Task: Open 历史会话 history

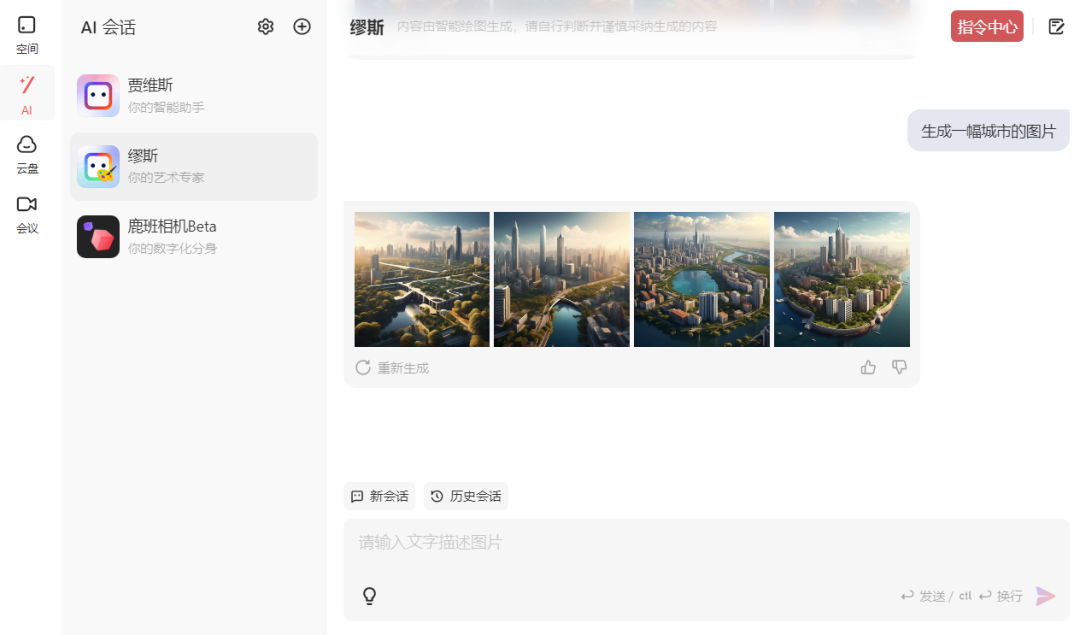Action: 466,496
